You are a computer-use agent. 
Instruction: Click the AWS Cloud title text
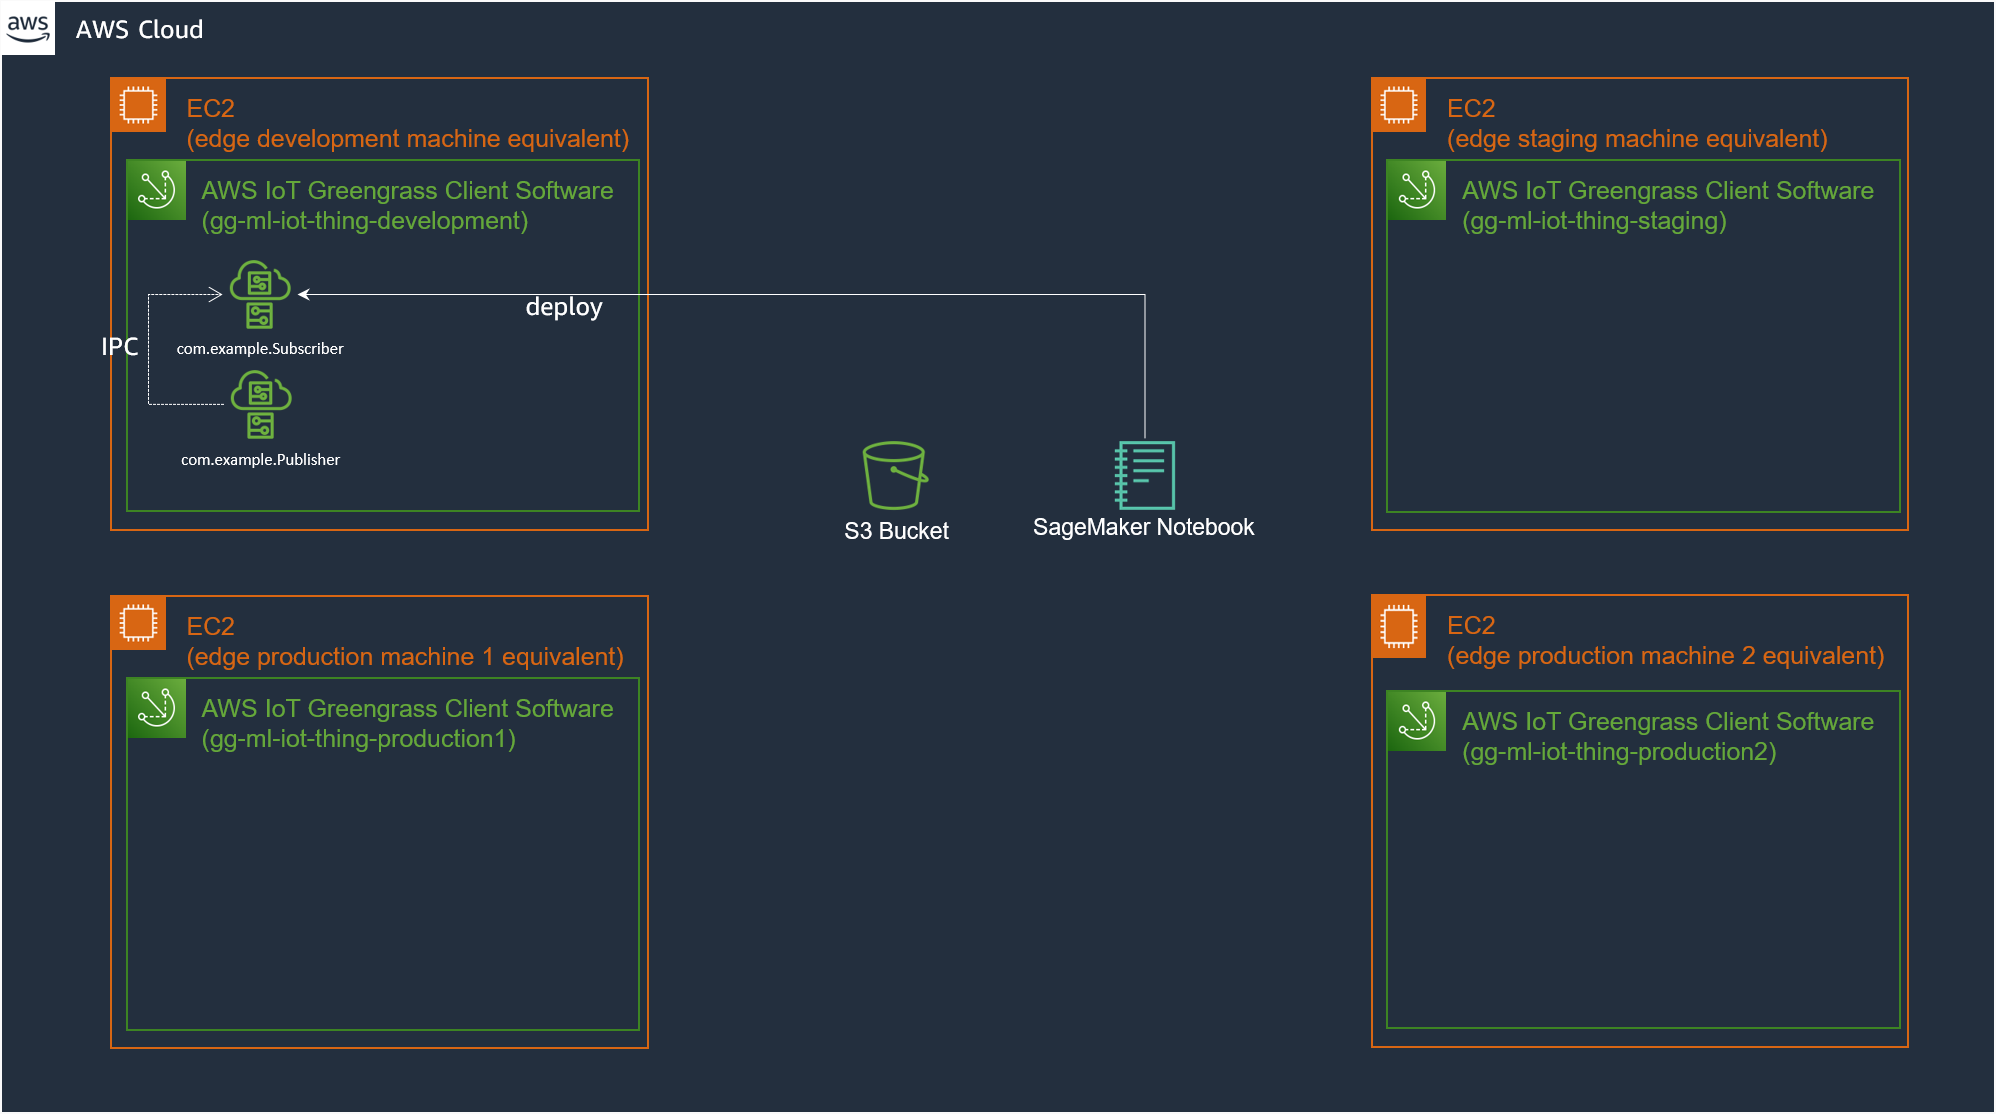[139, 30]
